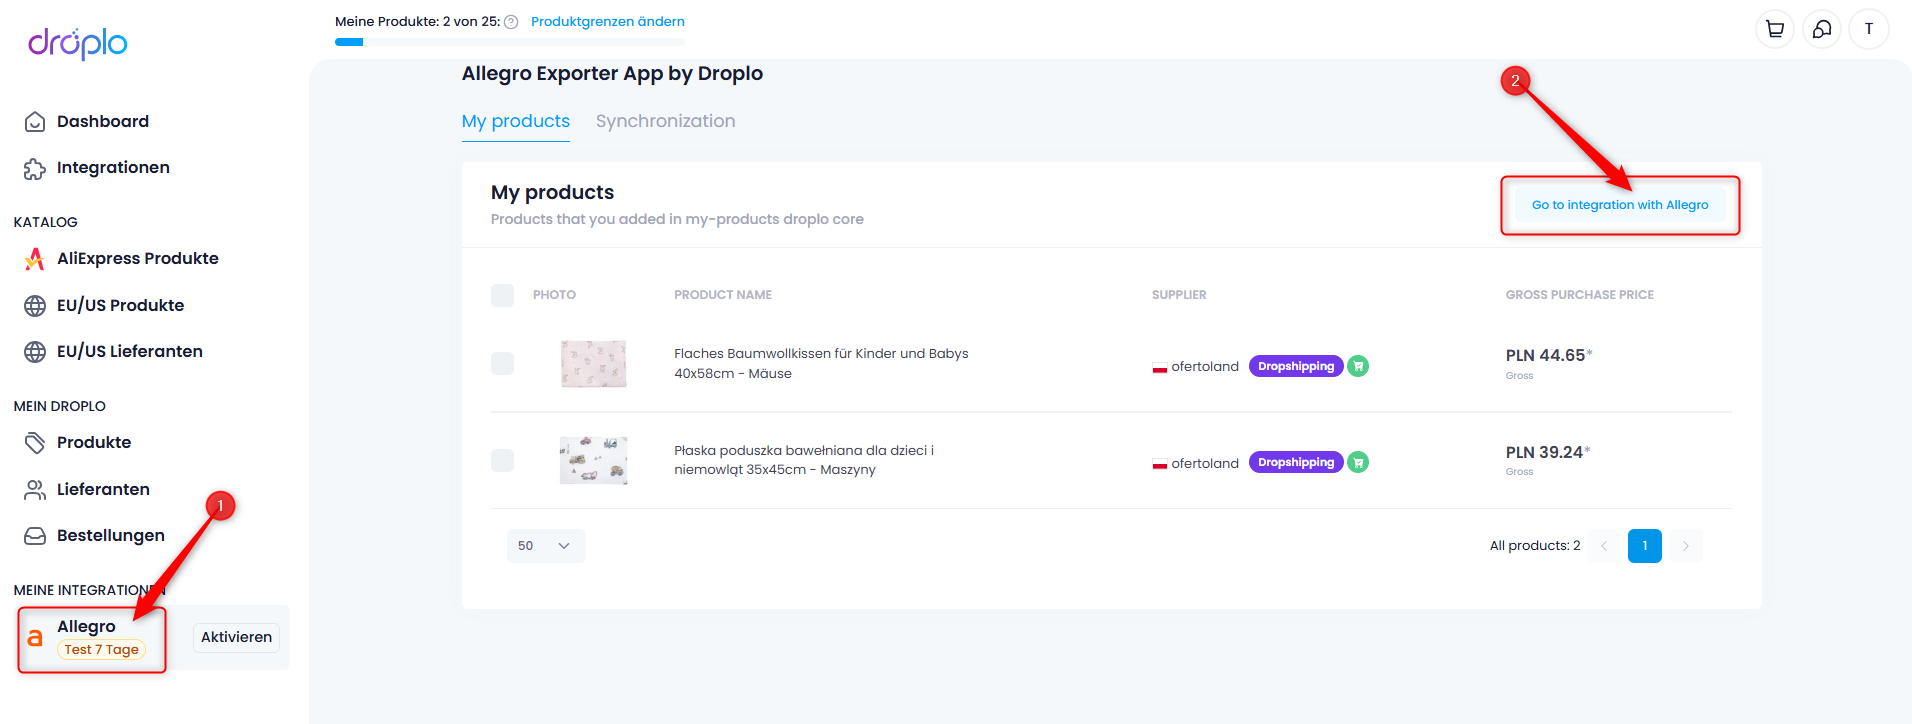Toggle the select-all products checkbox
Viewport: 1912px width, 724px height.
pyautogui.click(x=502, y=295)
